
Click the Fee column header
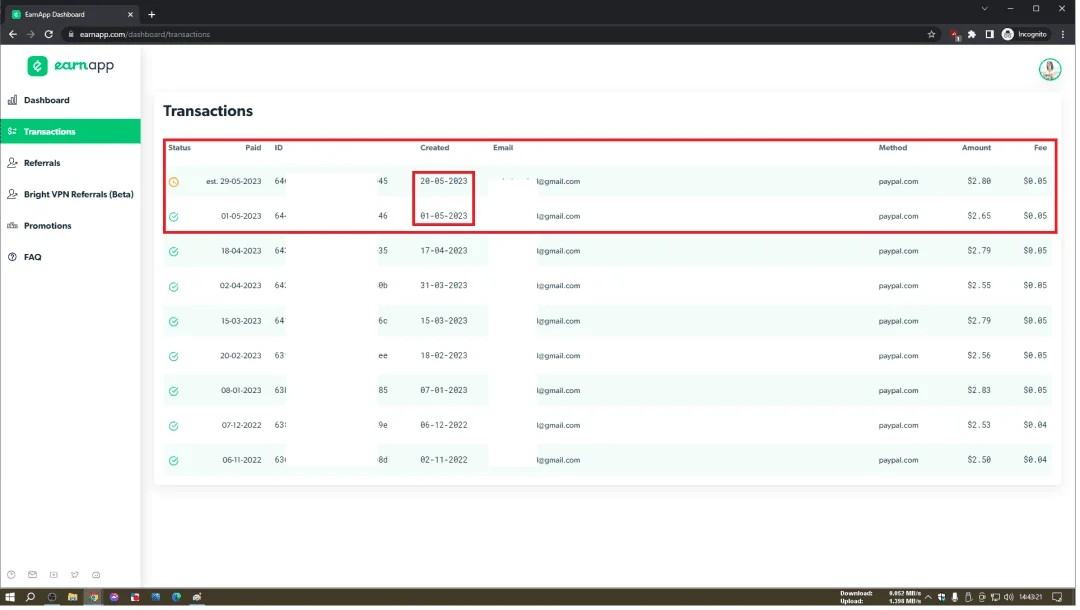1043,148
